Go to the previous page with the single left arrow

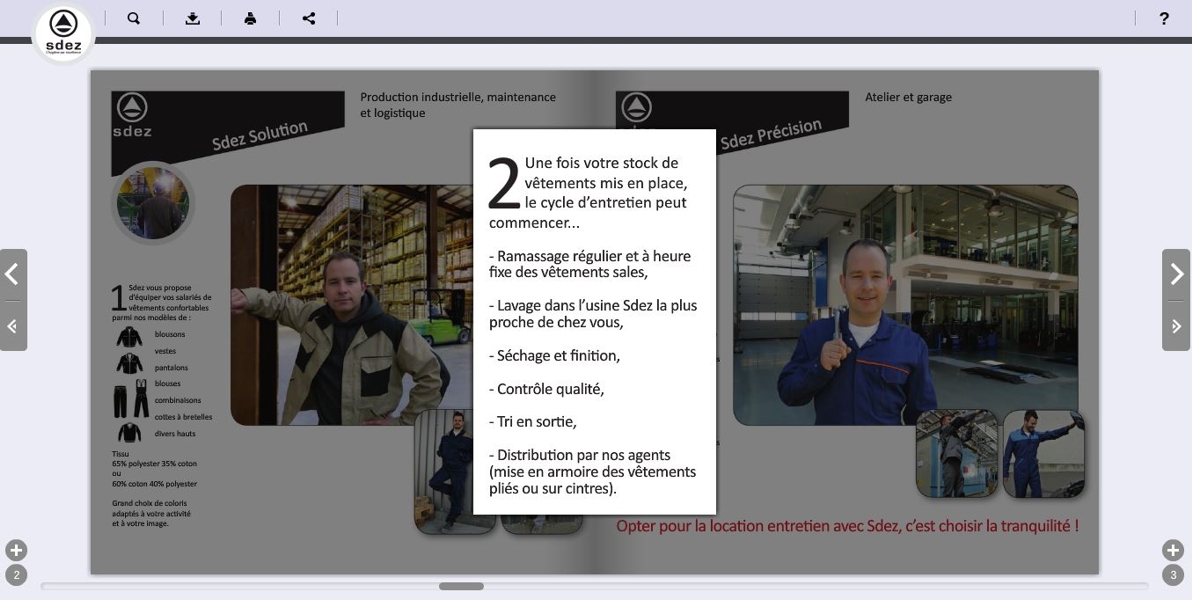click(x=12, y=274)
